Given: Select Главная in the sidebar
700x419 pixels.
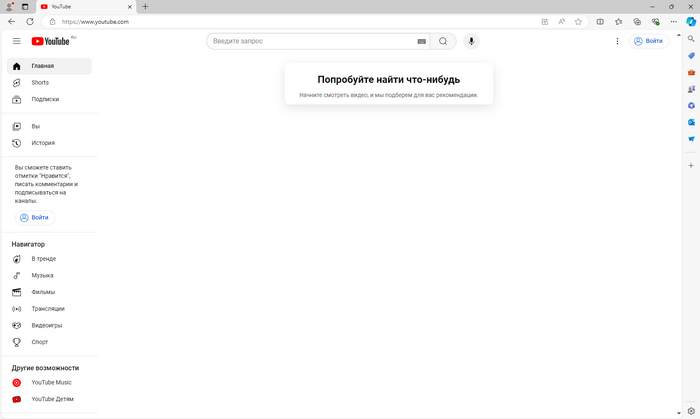Looking at the screenshot, I should pyautogui.click(x=49, y=66).
